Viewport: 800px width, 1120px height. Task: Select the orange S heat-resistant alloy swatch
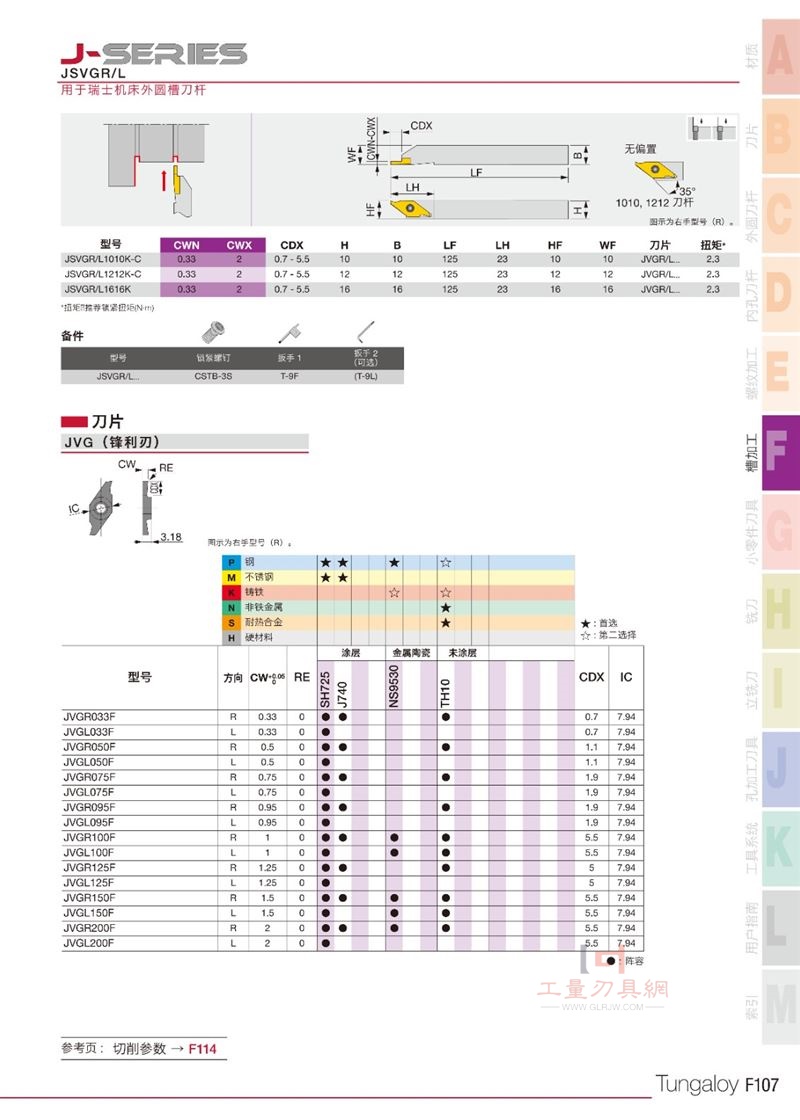[x=231, y=623]
